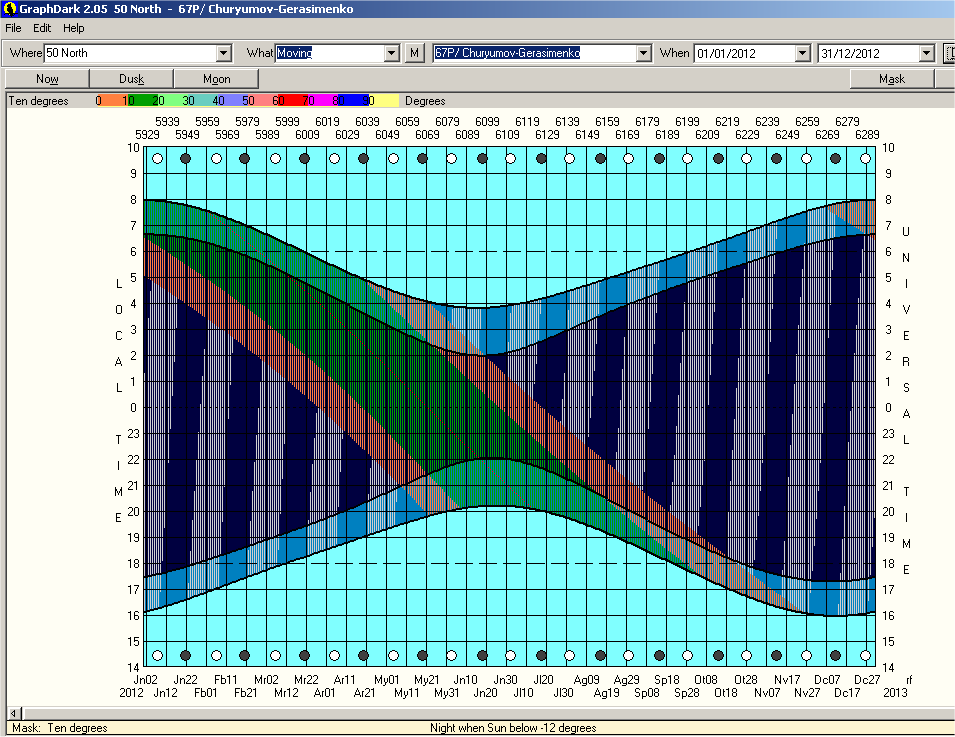Viewport: 955px width, 737px height.
Task: Expand the 67P/ Churyumov-Gerasimenko object dropdown
Action: pyautogui.click(x=643, y=53)
